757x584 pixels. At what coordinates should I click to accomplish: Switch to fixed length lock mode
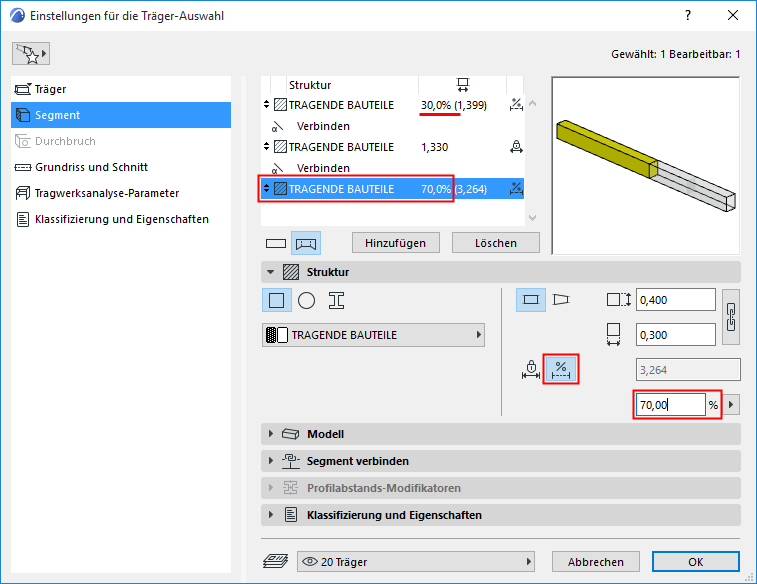pyautogui.click(x=531, y=369)
